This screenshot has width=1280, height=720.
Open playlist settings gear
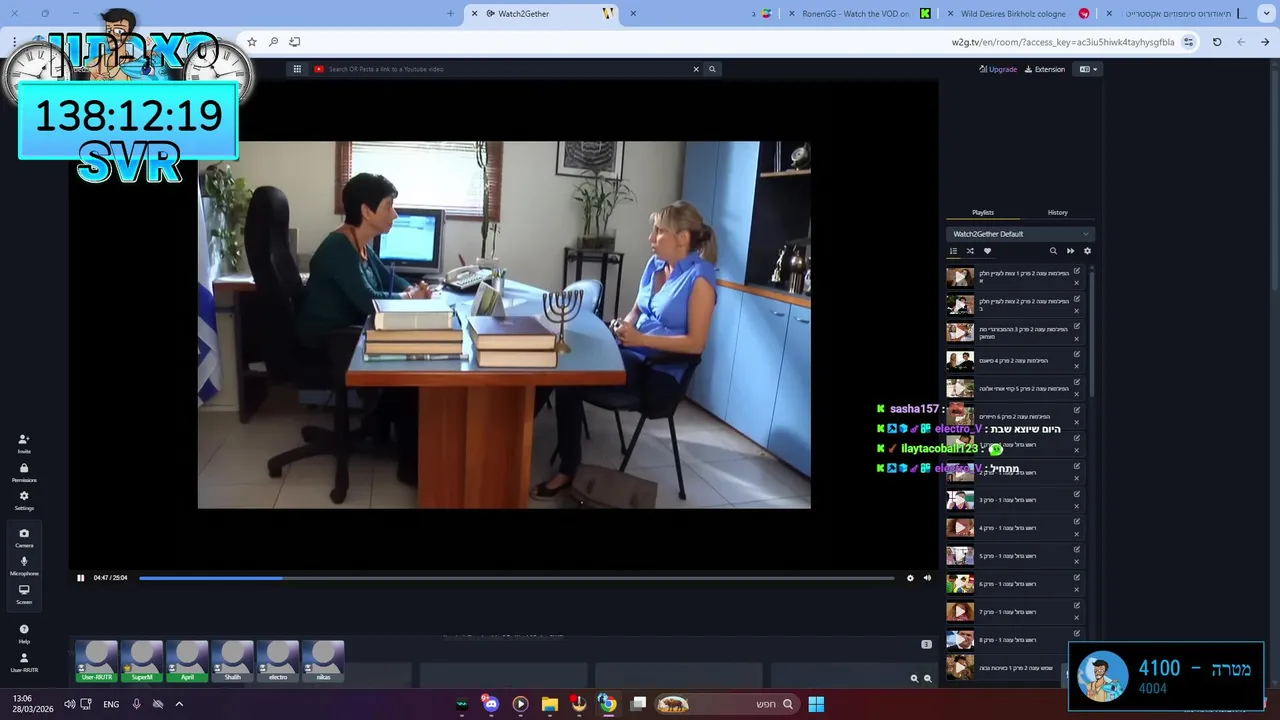coord(1087,251)
